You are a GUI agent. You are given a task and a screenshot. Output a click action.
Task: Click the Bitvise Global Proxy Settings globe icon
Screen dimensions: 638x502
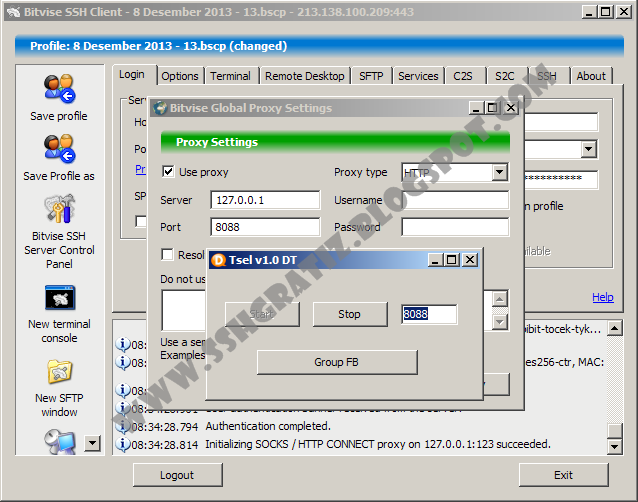pyautogui.click(x=160, y=108)
